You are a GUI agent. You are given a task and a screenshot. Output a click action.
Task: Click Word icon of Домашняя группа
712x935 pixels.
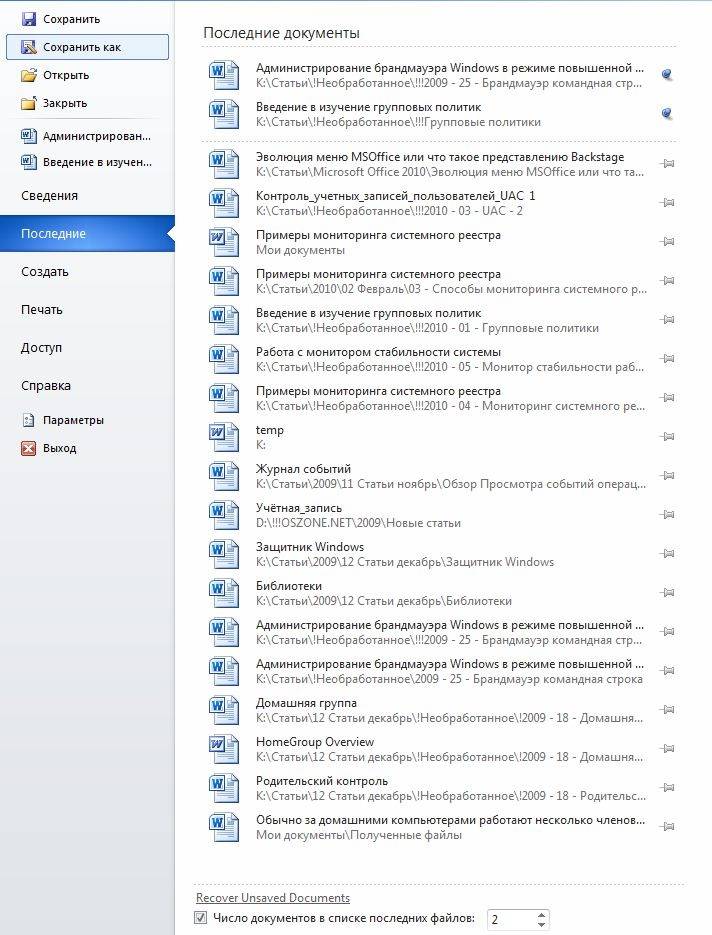click(x=224, y=710)
